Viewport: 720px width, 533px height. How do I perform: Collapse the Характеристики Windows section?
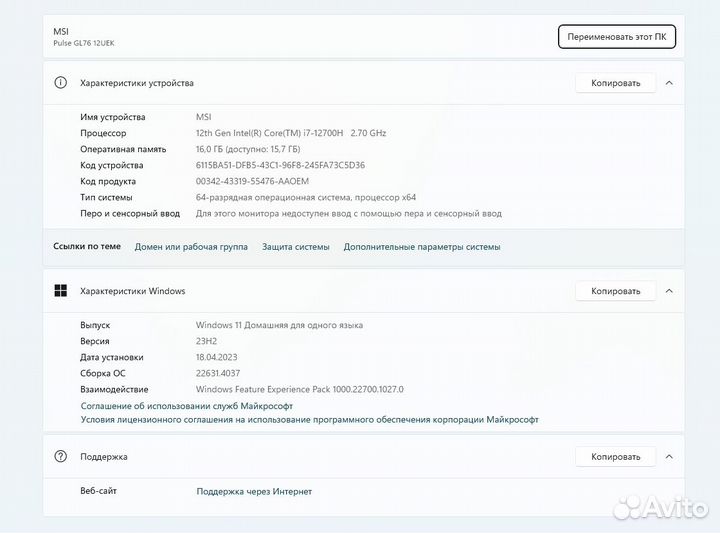pyautogui.click(x=669, y=291)
